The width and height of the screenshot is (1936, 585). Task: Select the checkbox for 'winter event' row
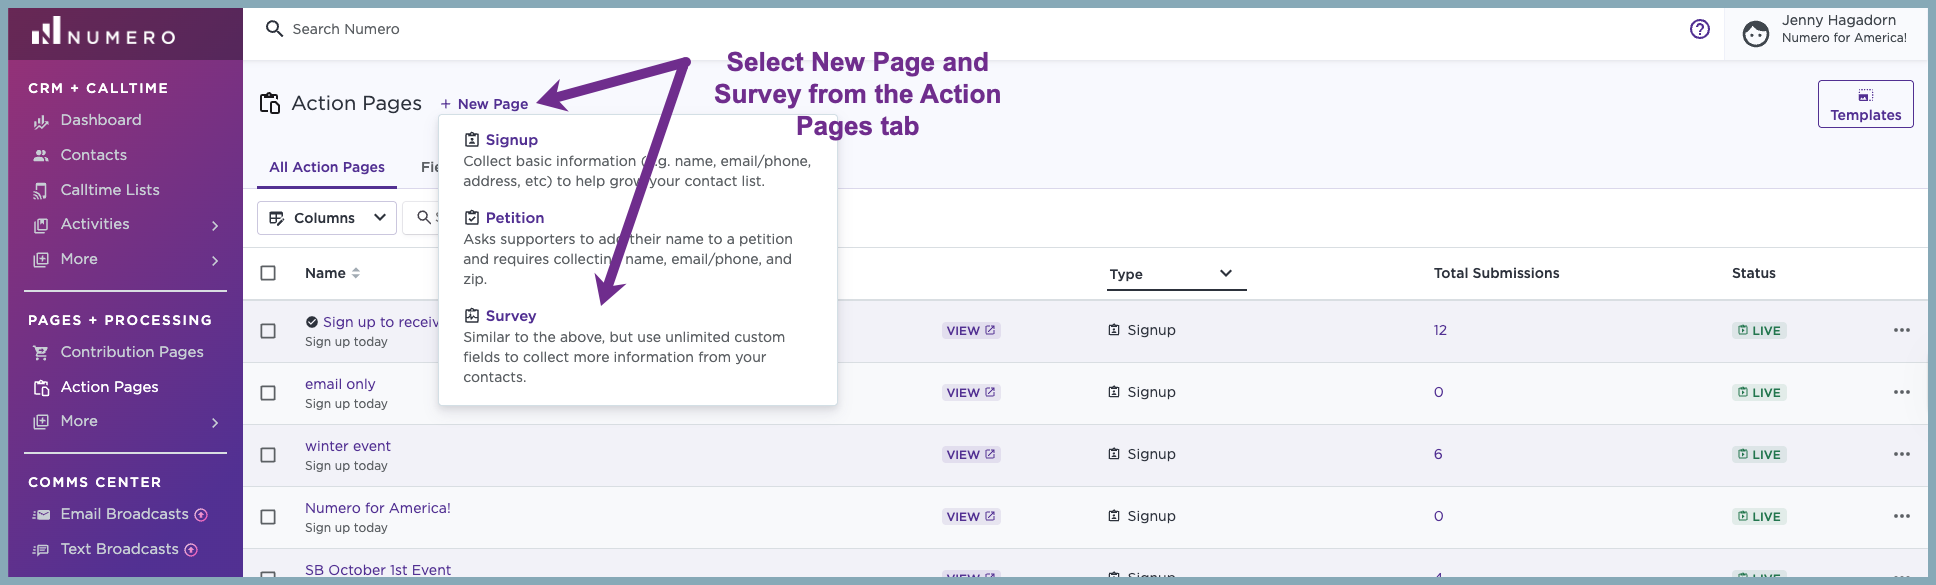coord(268,455)
